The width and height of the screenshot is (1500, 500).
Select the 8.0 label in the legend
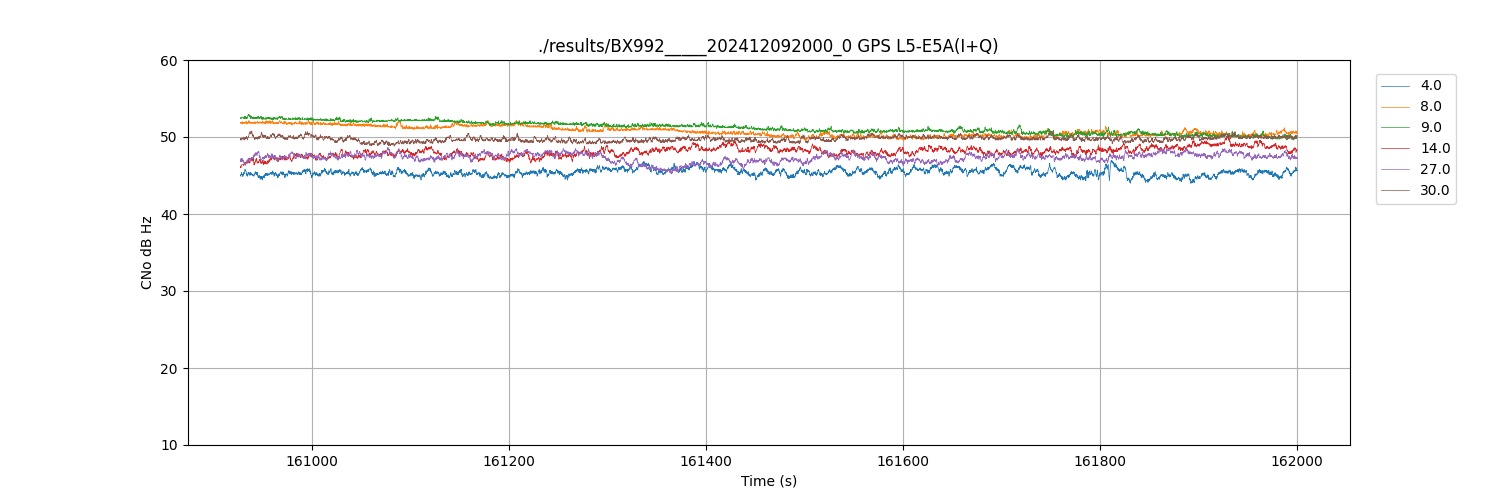click(x=1431, y=107)
